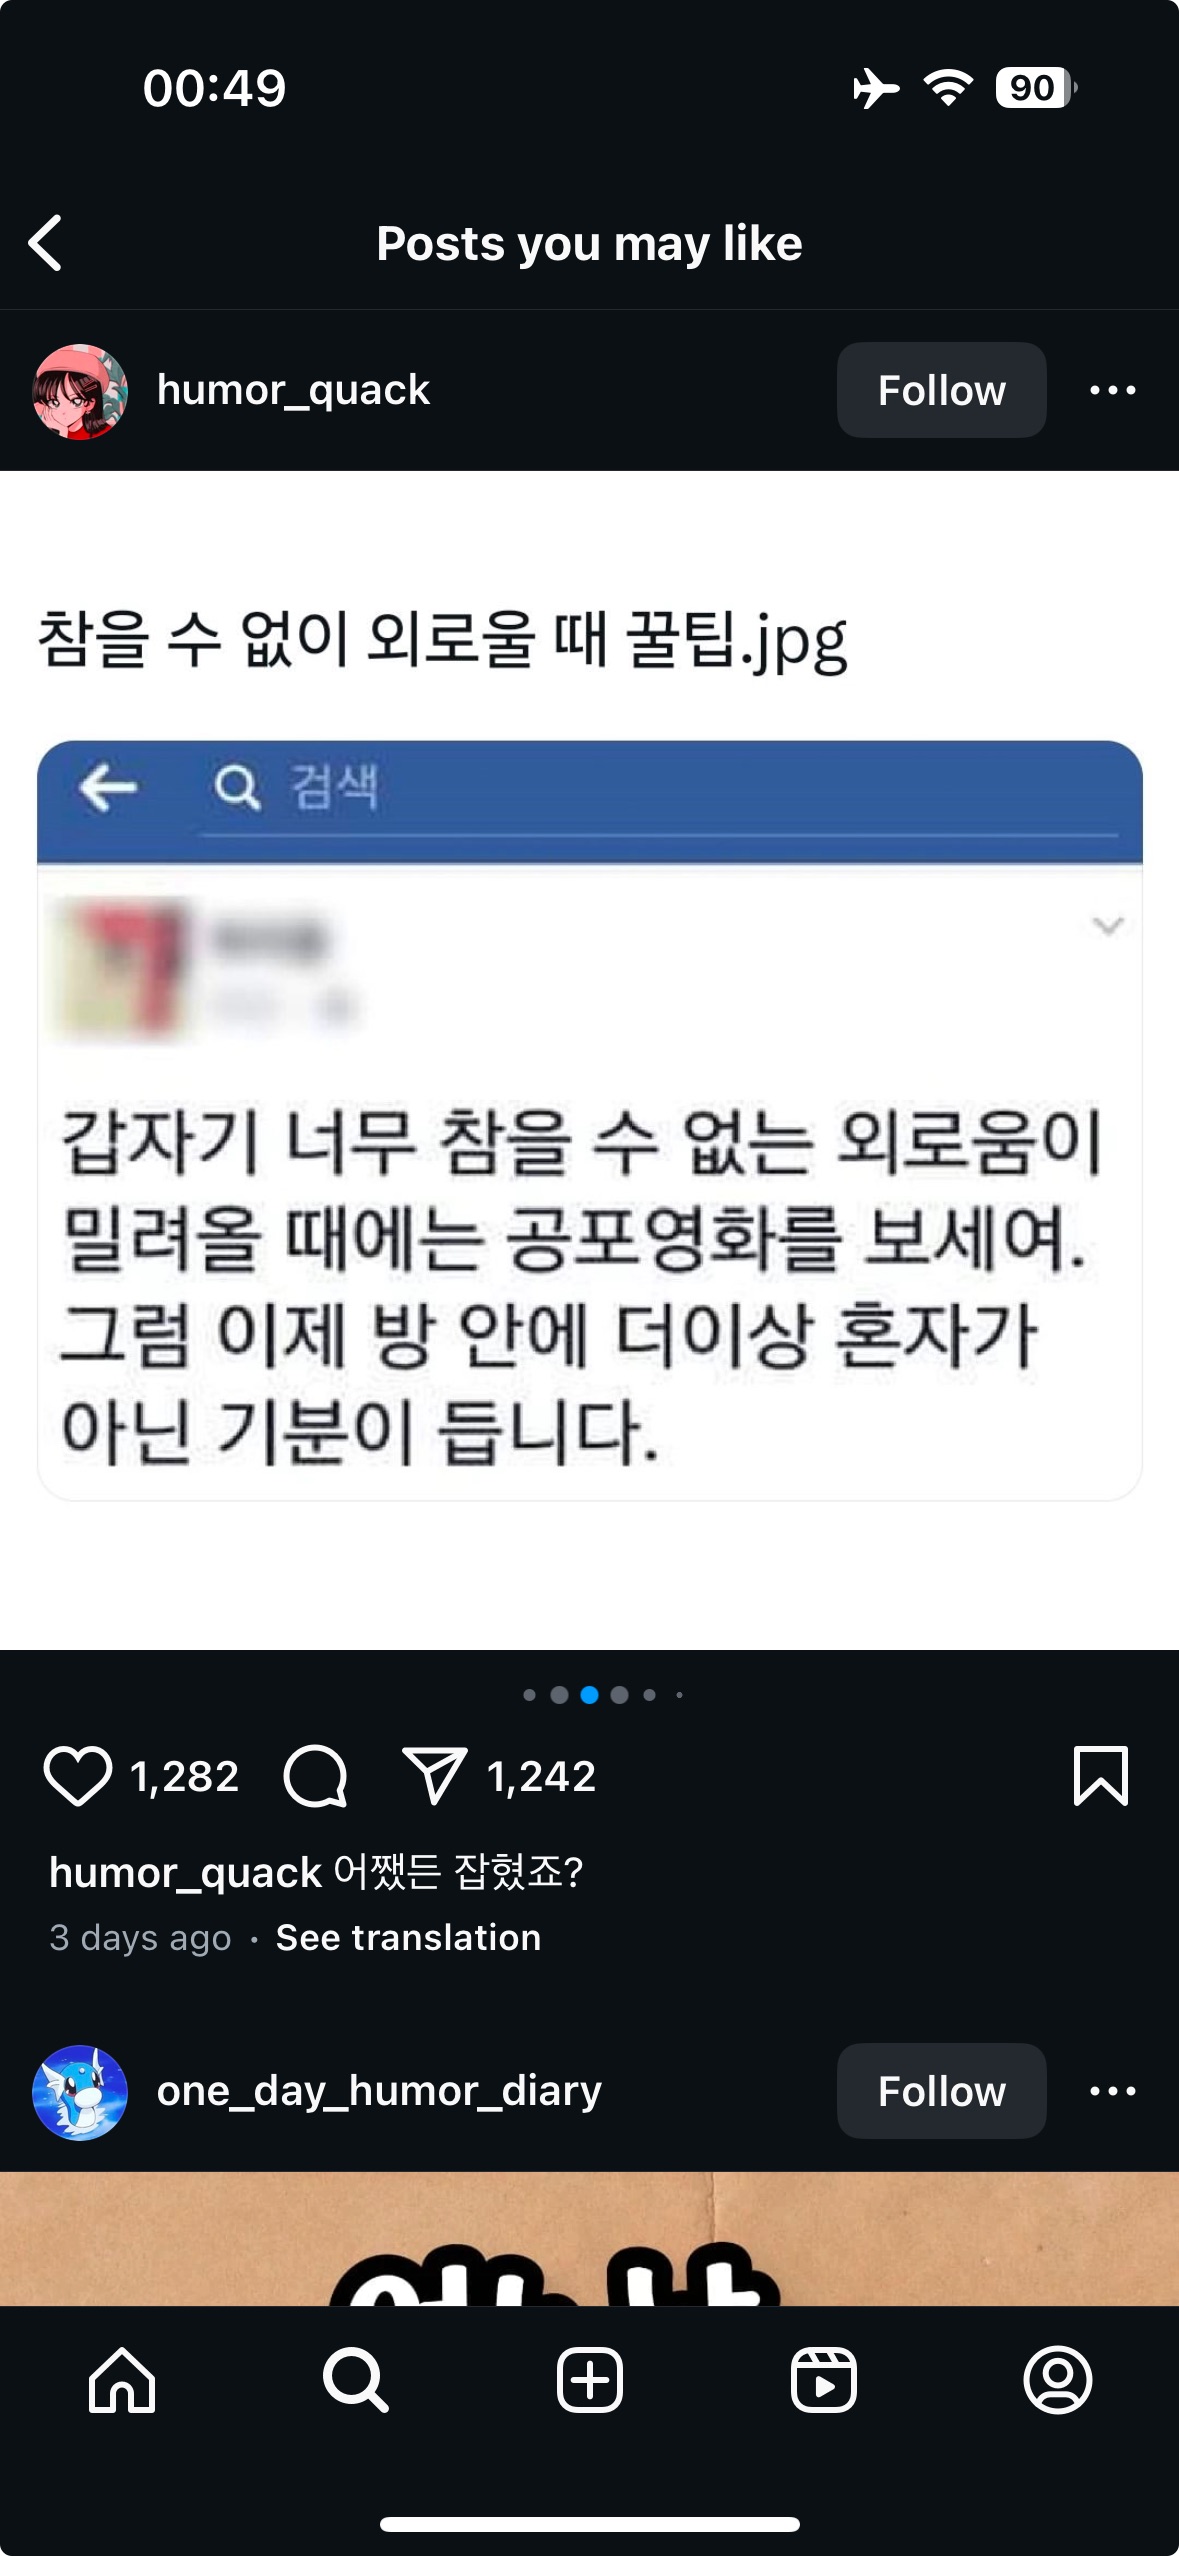This screenshot has height=2556, width=1179.
Task: Create a new post with plus icon
Action: click(589, 2380)
